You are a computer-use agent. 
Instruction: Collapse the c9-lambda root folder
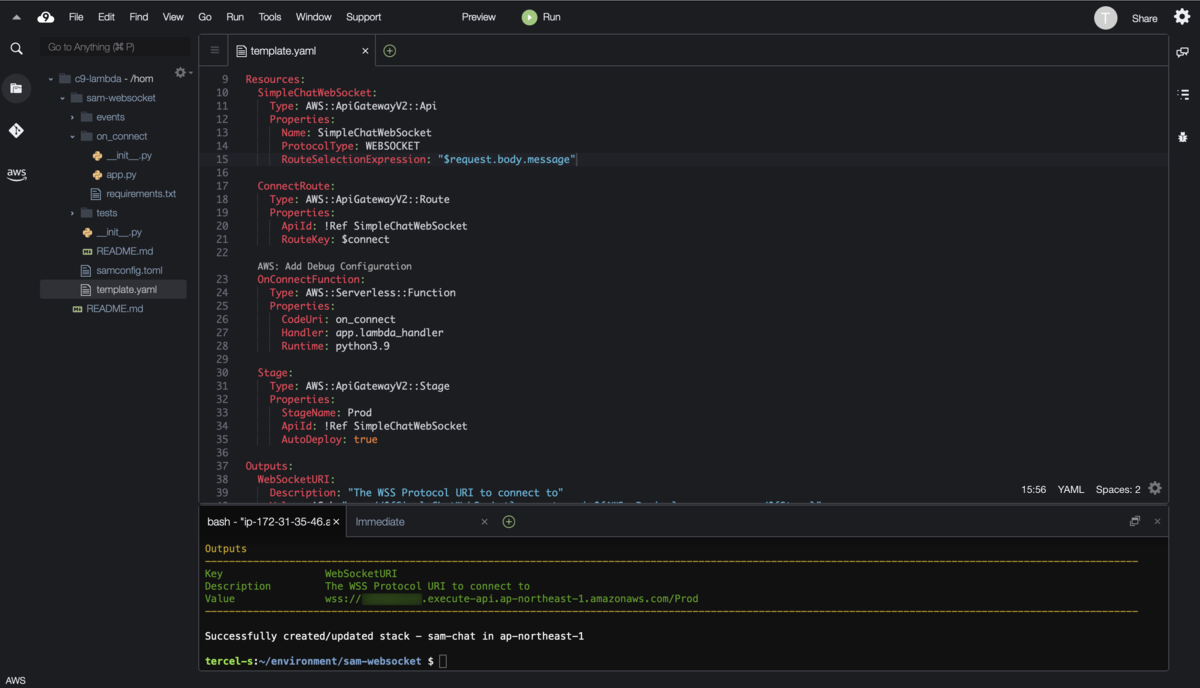[51, 79]
